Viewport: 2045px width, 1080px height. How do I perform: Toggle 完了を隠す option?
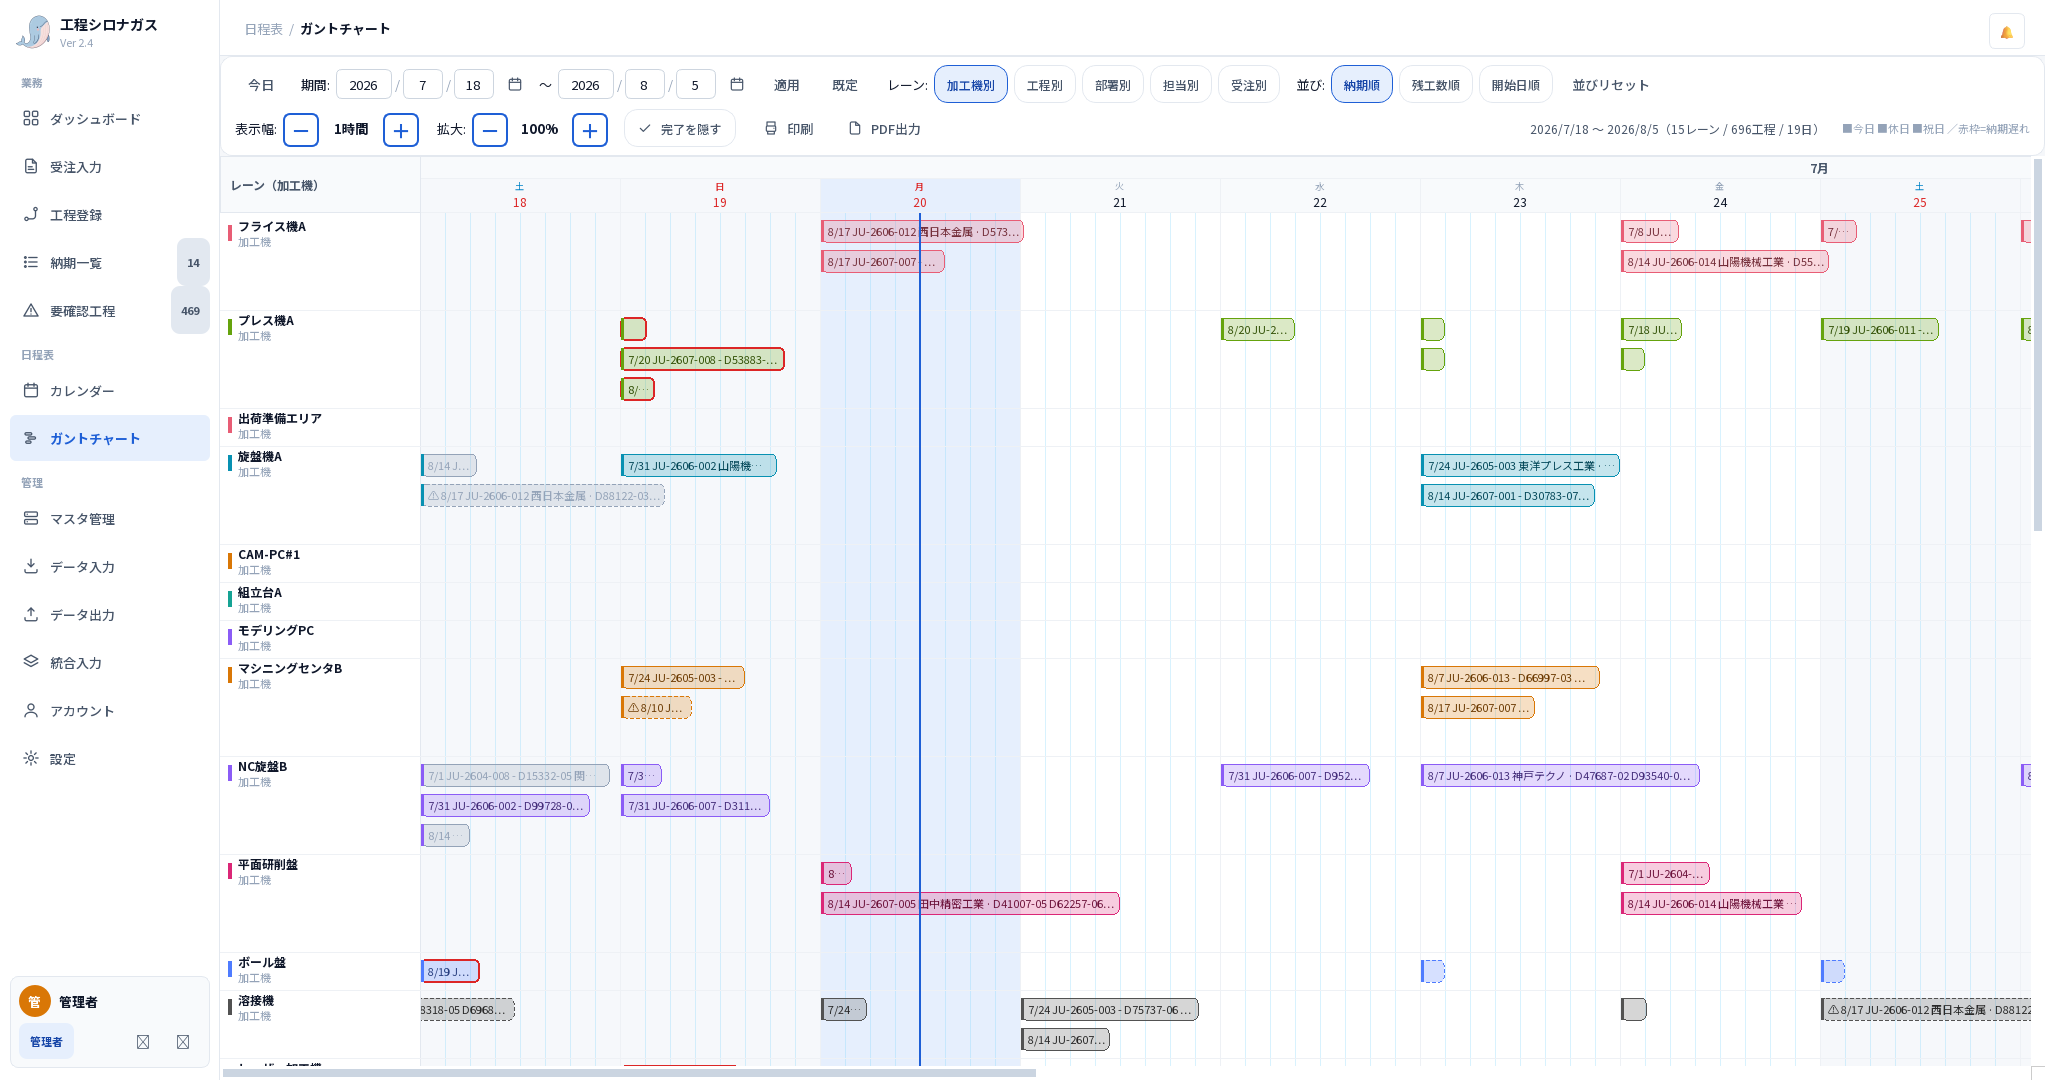click(680, 129)
